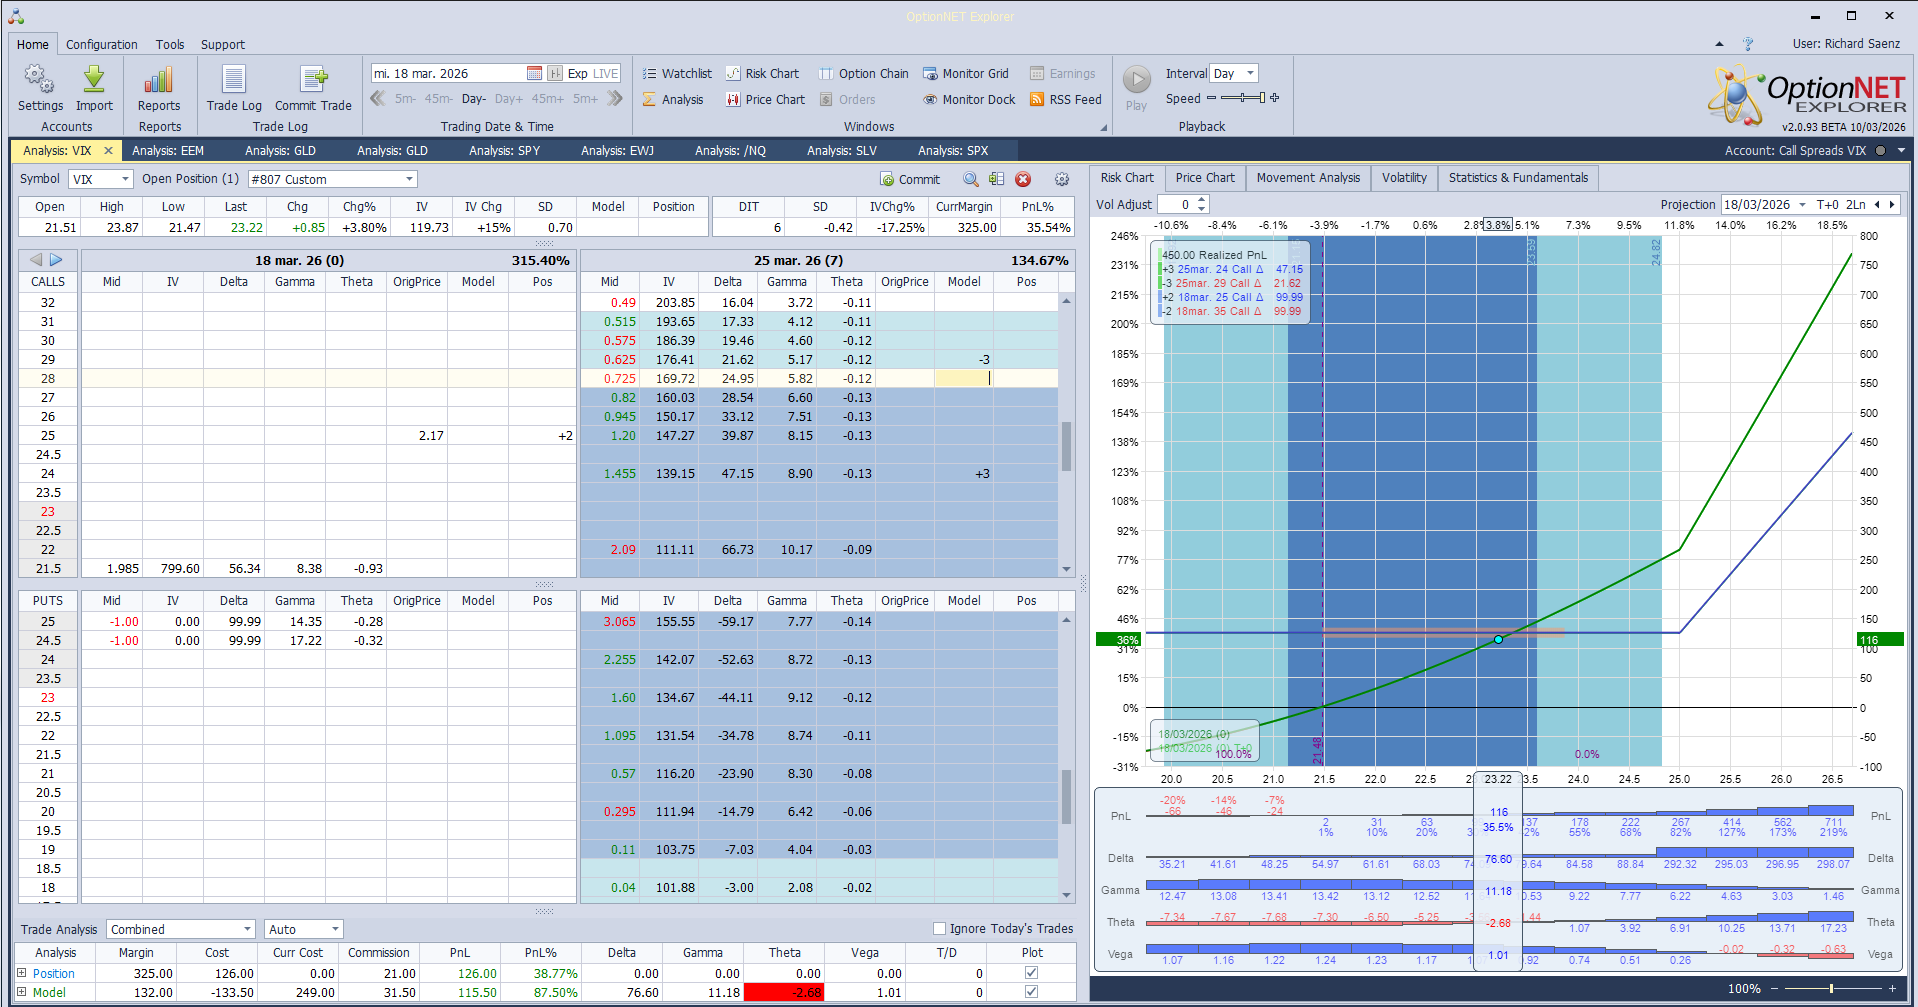Open calendar picker for trading date

coord(534,73)
